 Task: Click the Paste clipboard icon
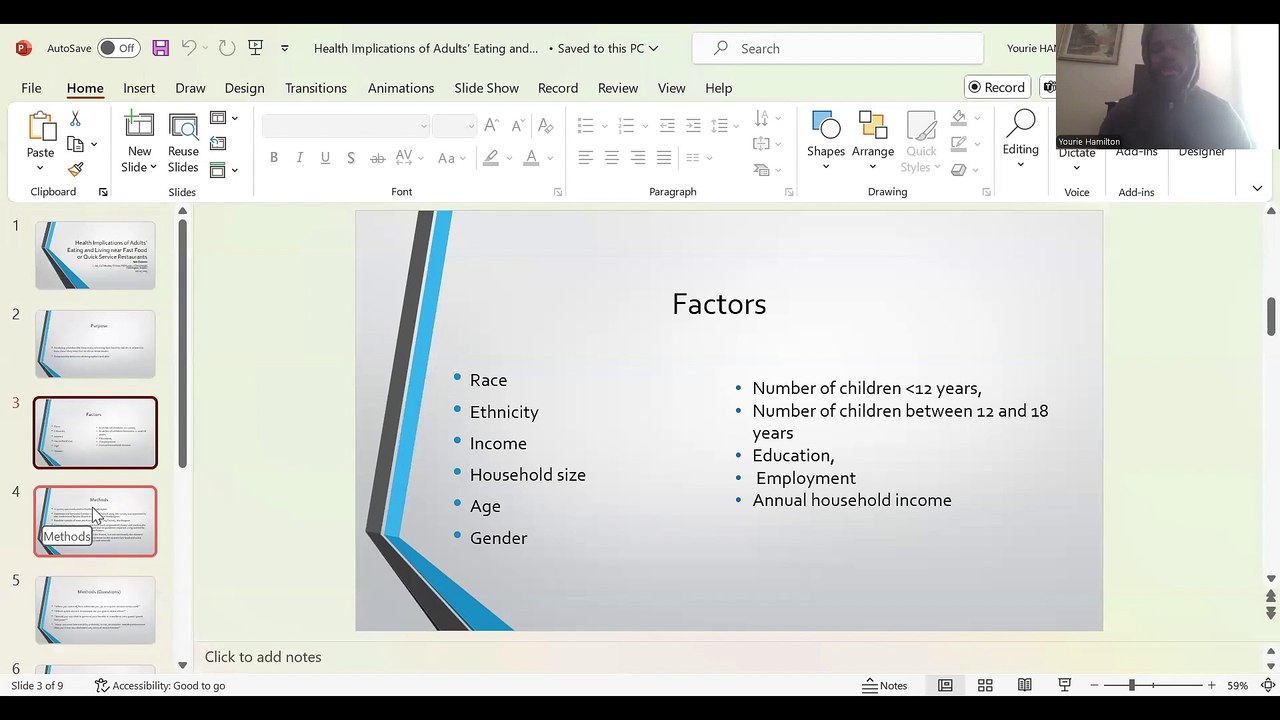click(40, 127)
